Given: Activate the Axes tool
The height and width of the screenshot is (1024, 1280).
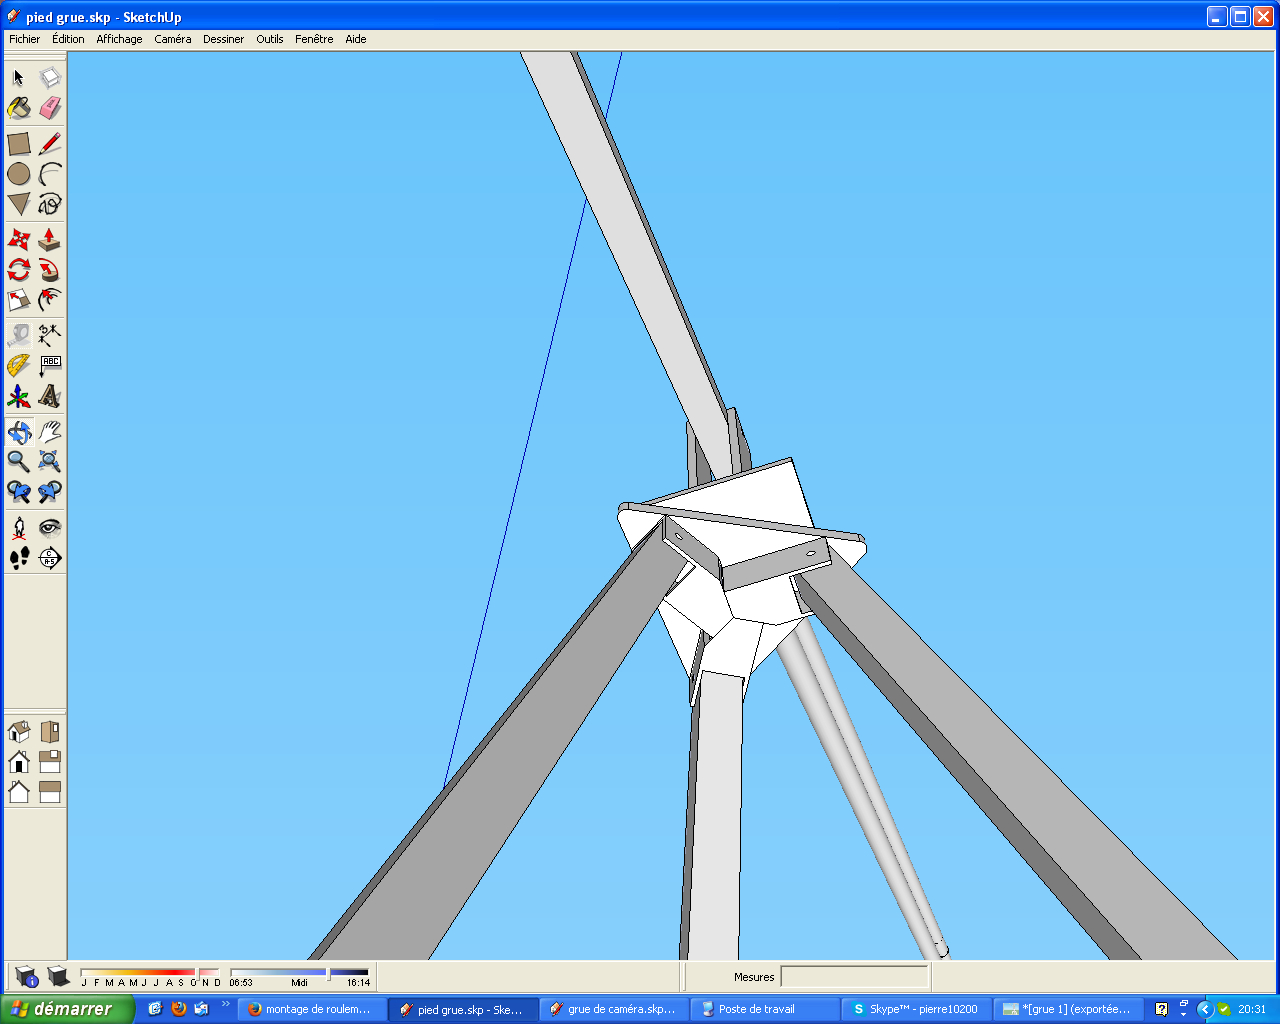Looking at the screenshot, I should [x=19, y=397].
